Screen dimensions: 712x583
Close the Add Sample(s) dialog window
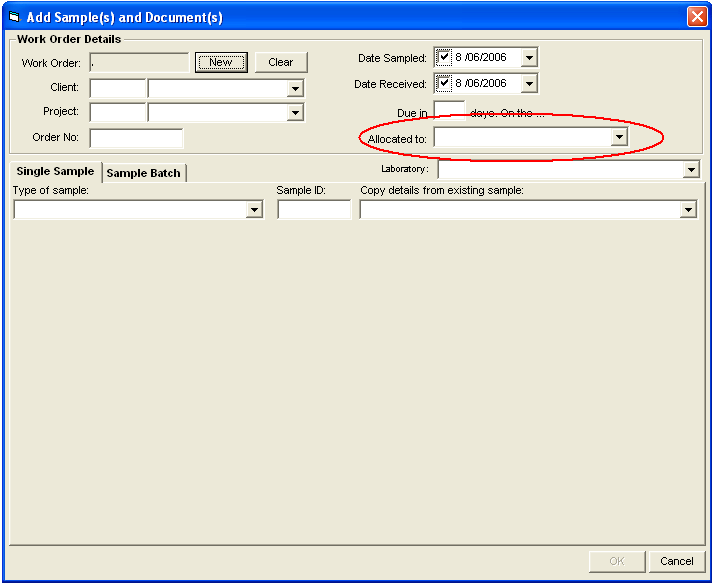click(x=696, y=17)
